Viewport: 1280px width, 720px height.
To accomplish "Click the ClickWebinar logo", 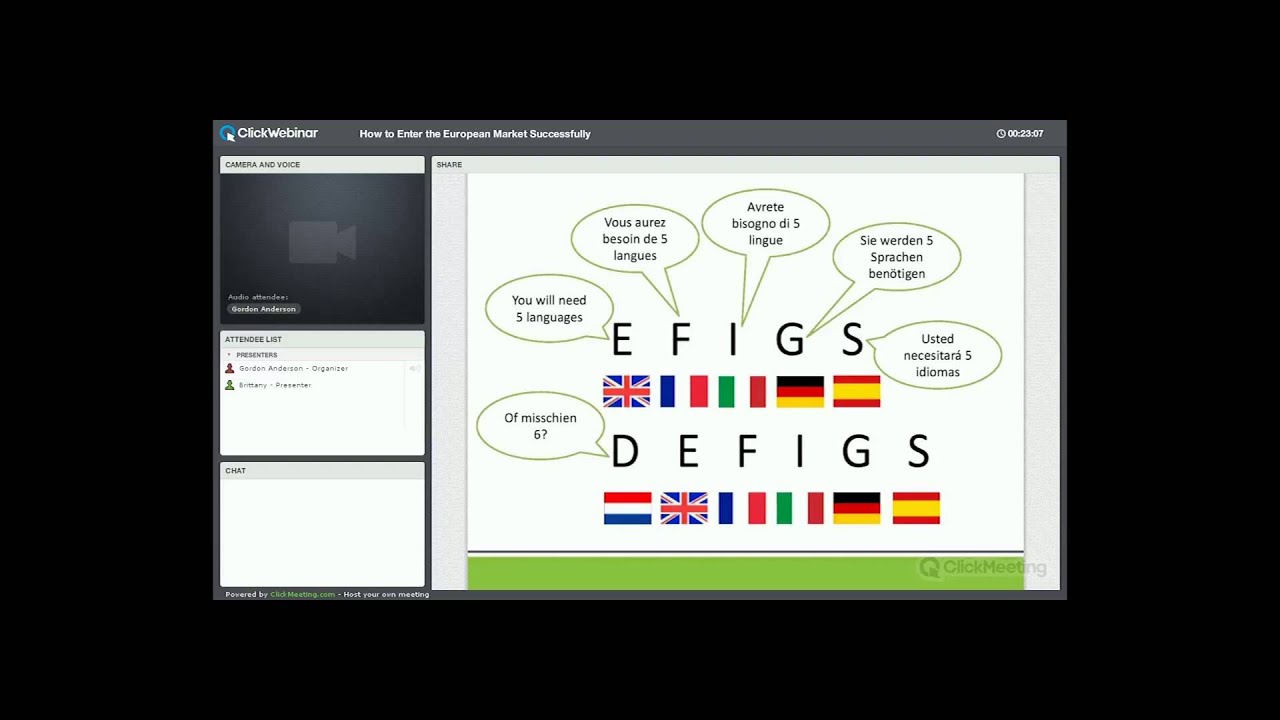I will click(x=269, y=133).
